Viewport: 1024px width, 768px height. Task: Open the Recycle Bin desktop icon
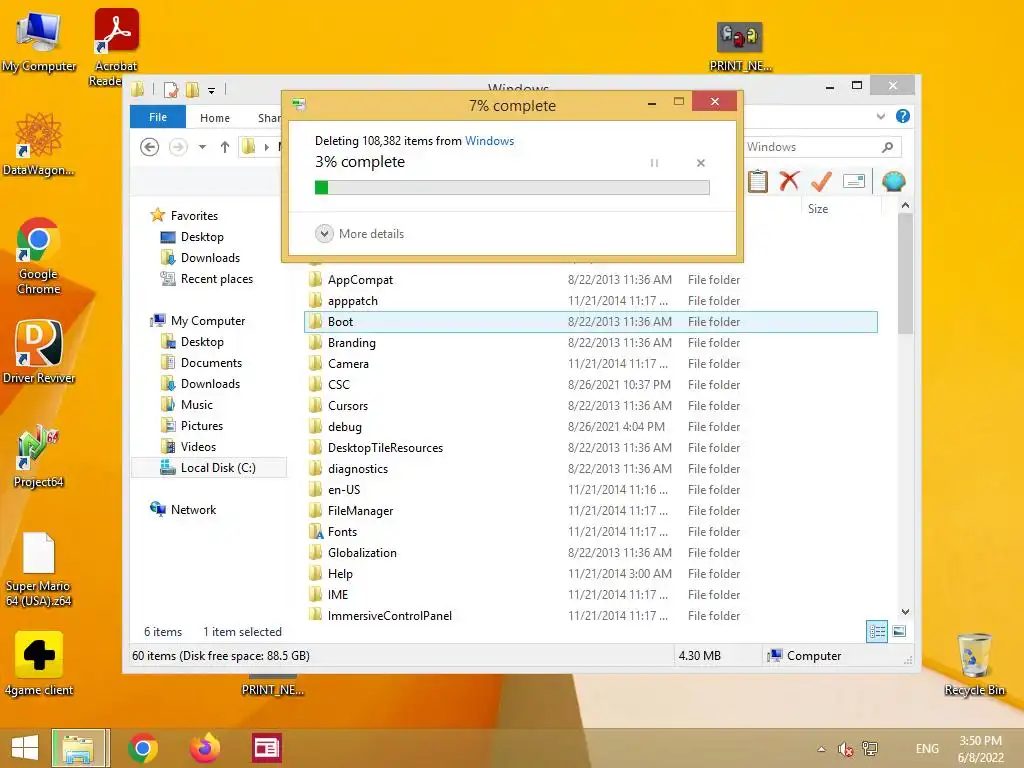click(974, 664)
